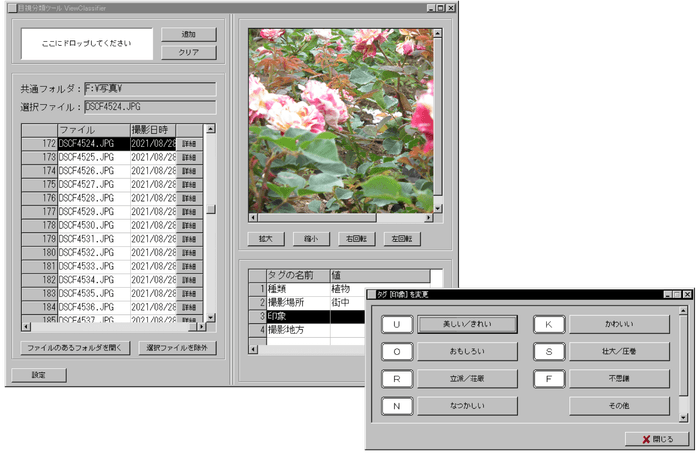Click the date cell of row 173

[153, 158]
